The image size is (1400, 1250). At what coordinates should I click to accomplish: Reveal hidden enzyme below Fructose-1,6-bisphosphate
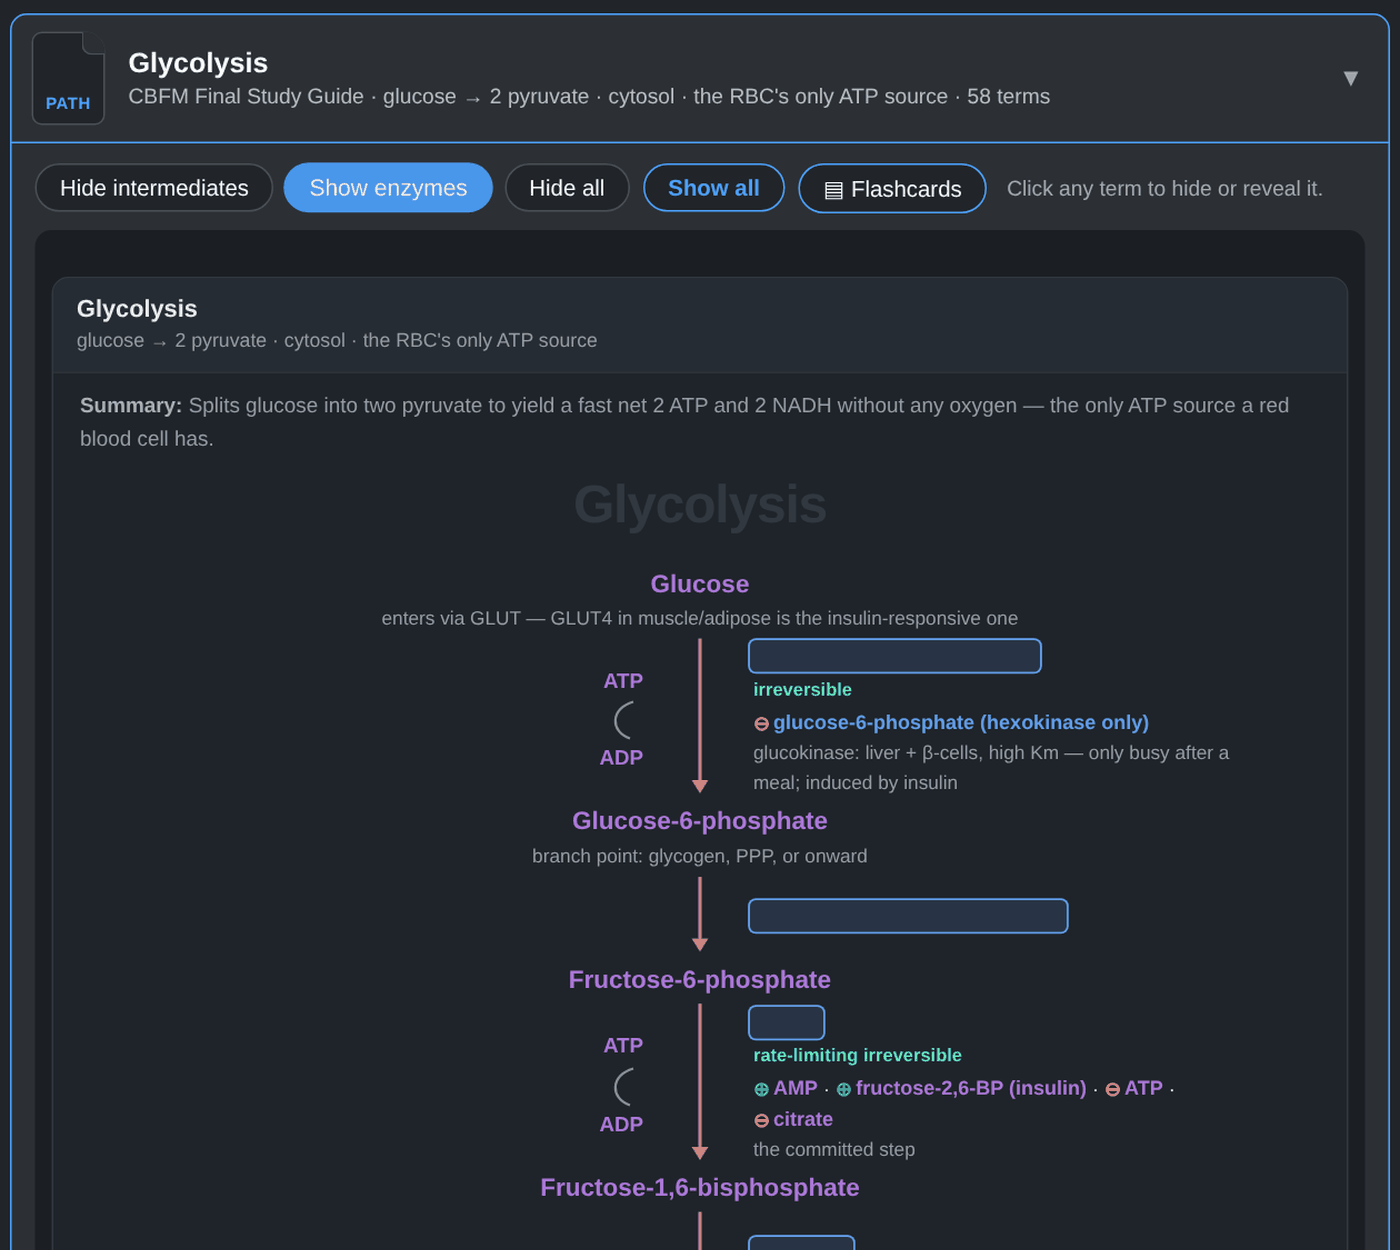[802, 1243]
